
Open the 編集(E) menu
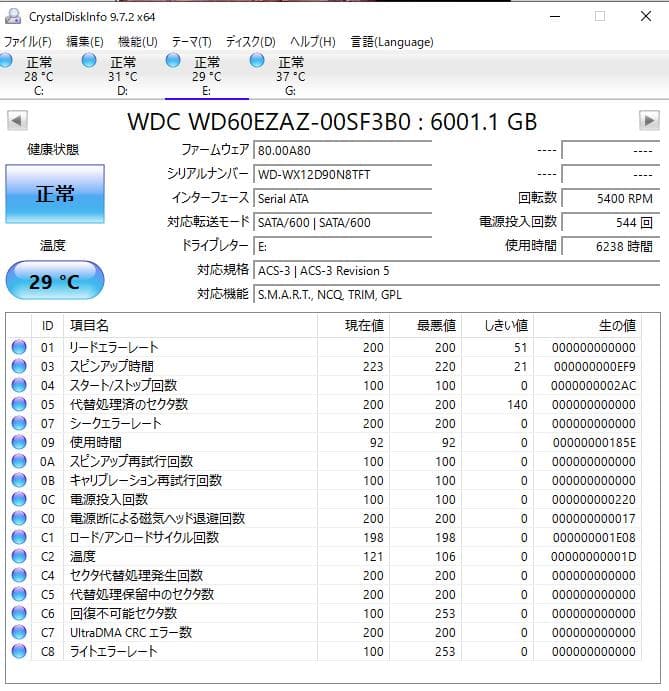[x=85, y=42]
